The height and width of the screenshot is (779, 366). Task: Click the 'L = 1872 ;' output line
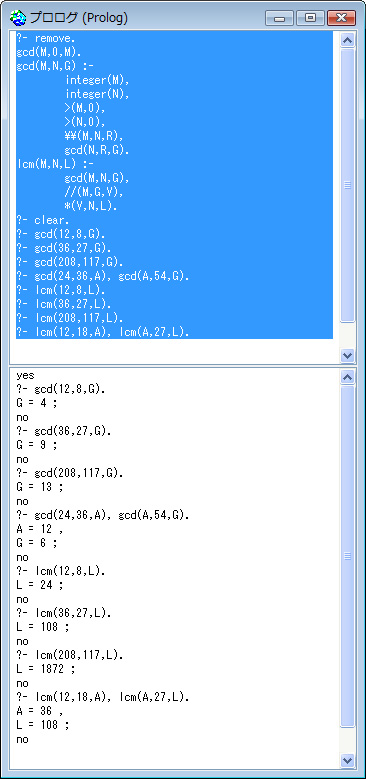click(x=46, y=669)
